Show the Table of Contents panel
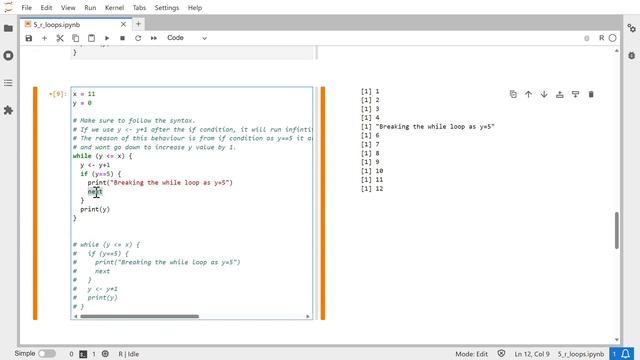 coord(8,83)
